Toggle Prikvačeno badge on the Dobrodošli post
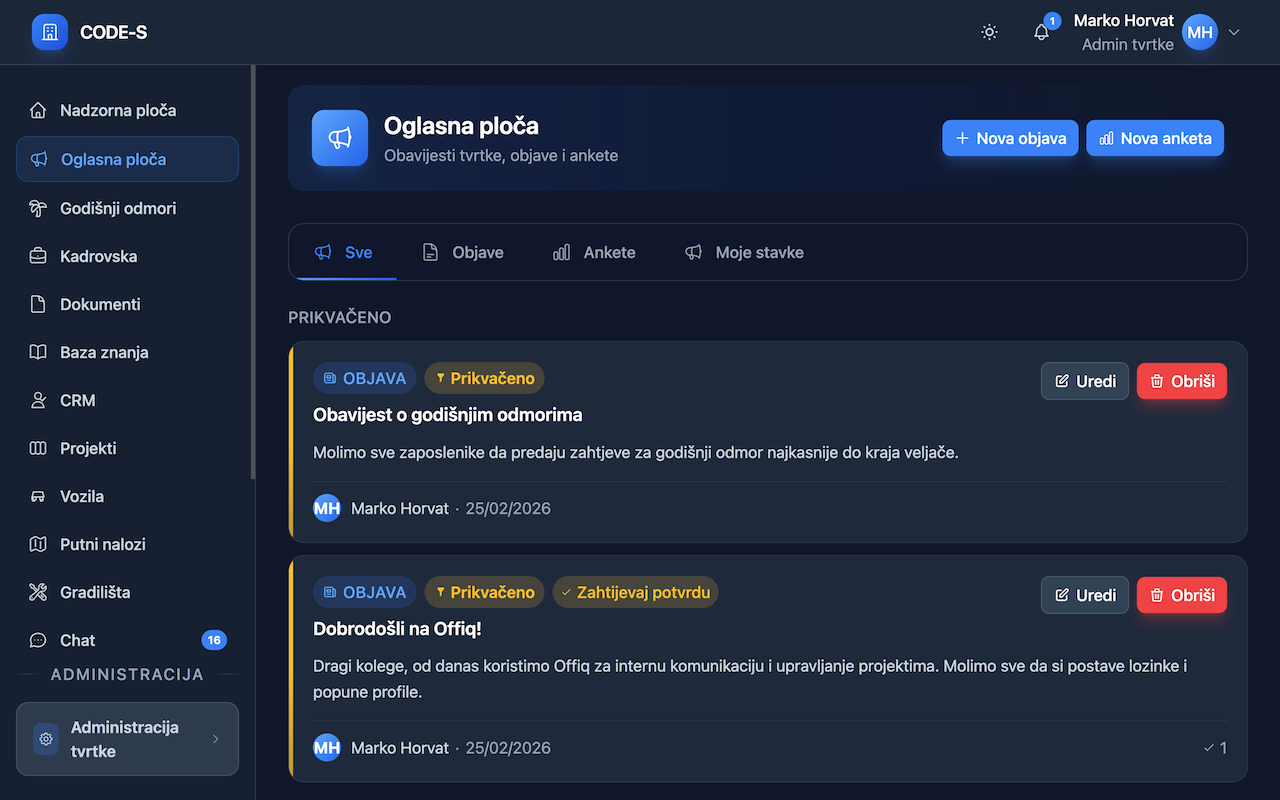 pos(484,592)
